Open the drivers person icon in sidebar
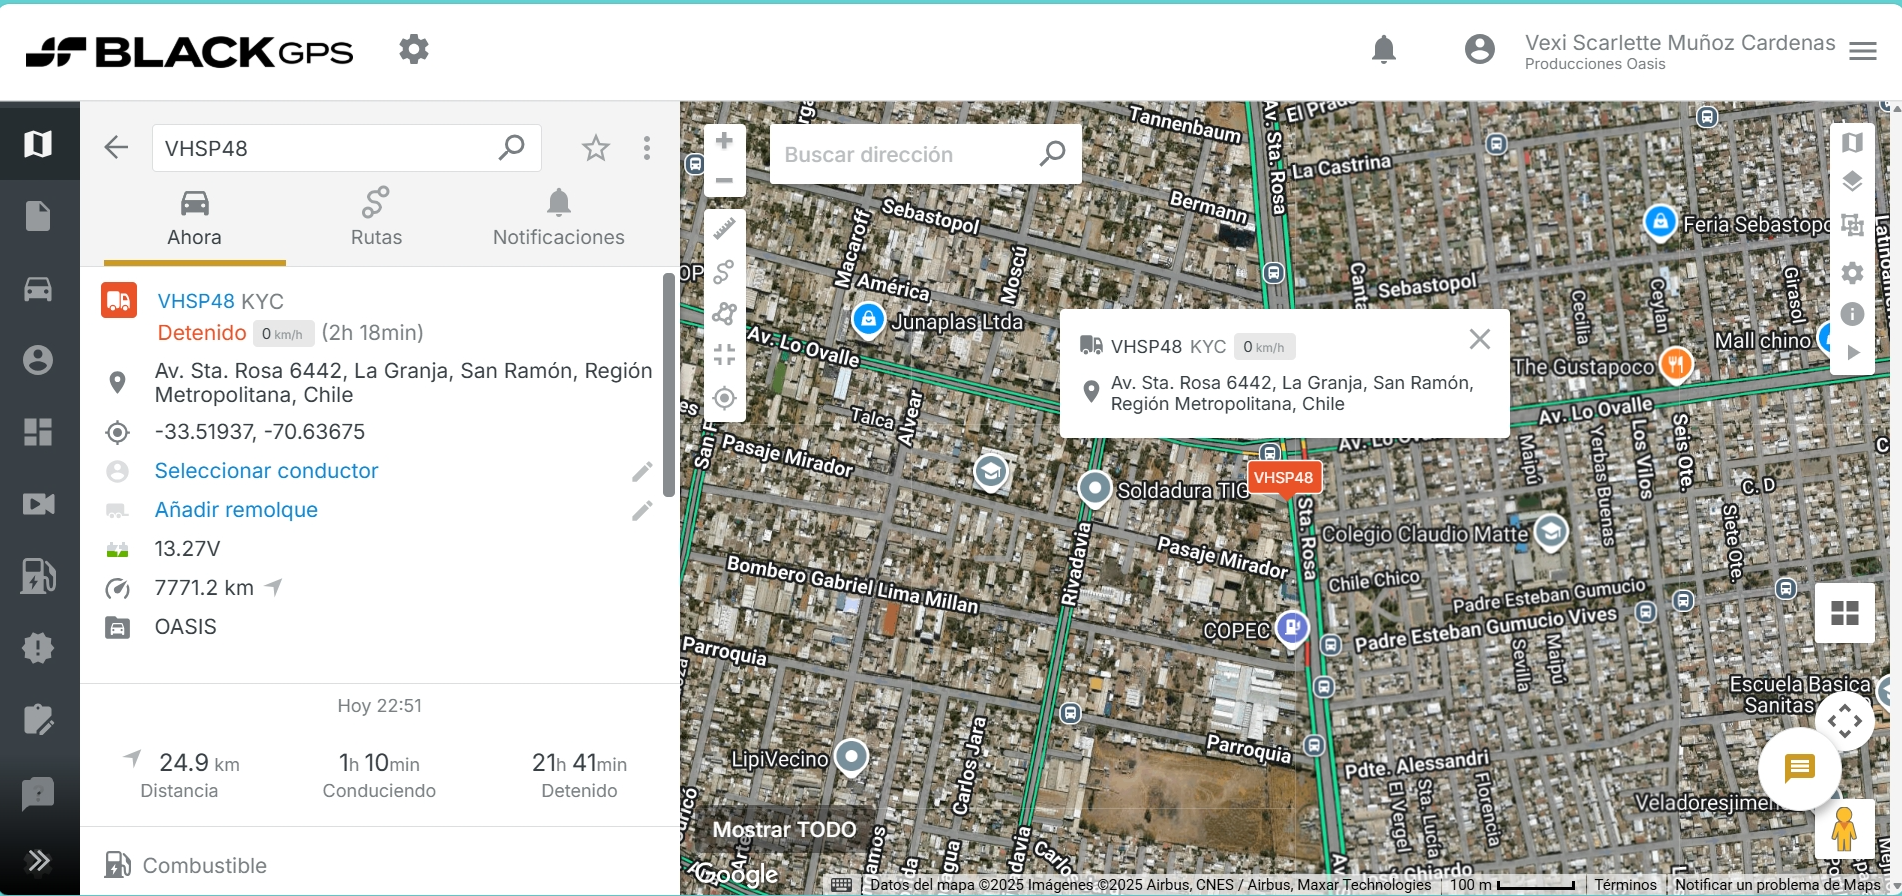This screenshot has width=1902, height=896. point(38,360)
